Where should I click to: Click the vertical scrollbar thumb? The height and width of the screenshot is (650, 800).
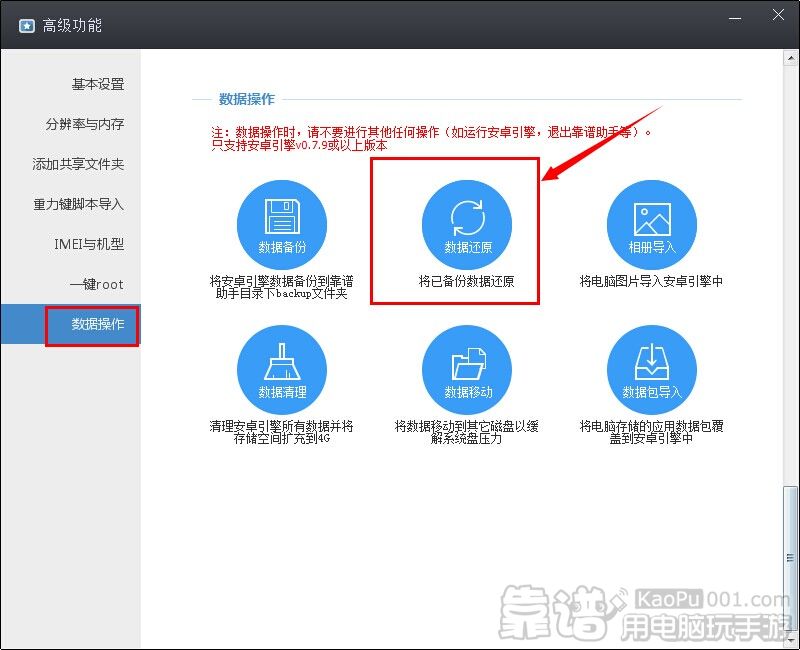790,559
